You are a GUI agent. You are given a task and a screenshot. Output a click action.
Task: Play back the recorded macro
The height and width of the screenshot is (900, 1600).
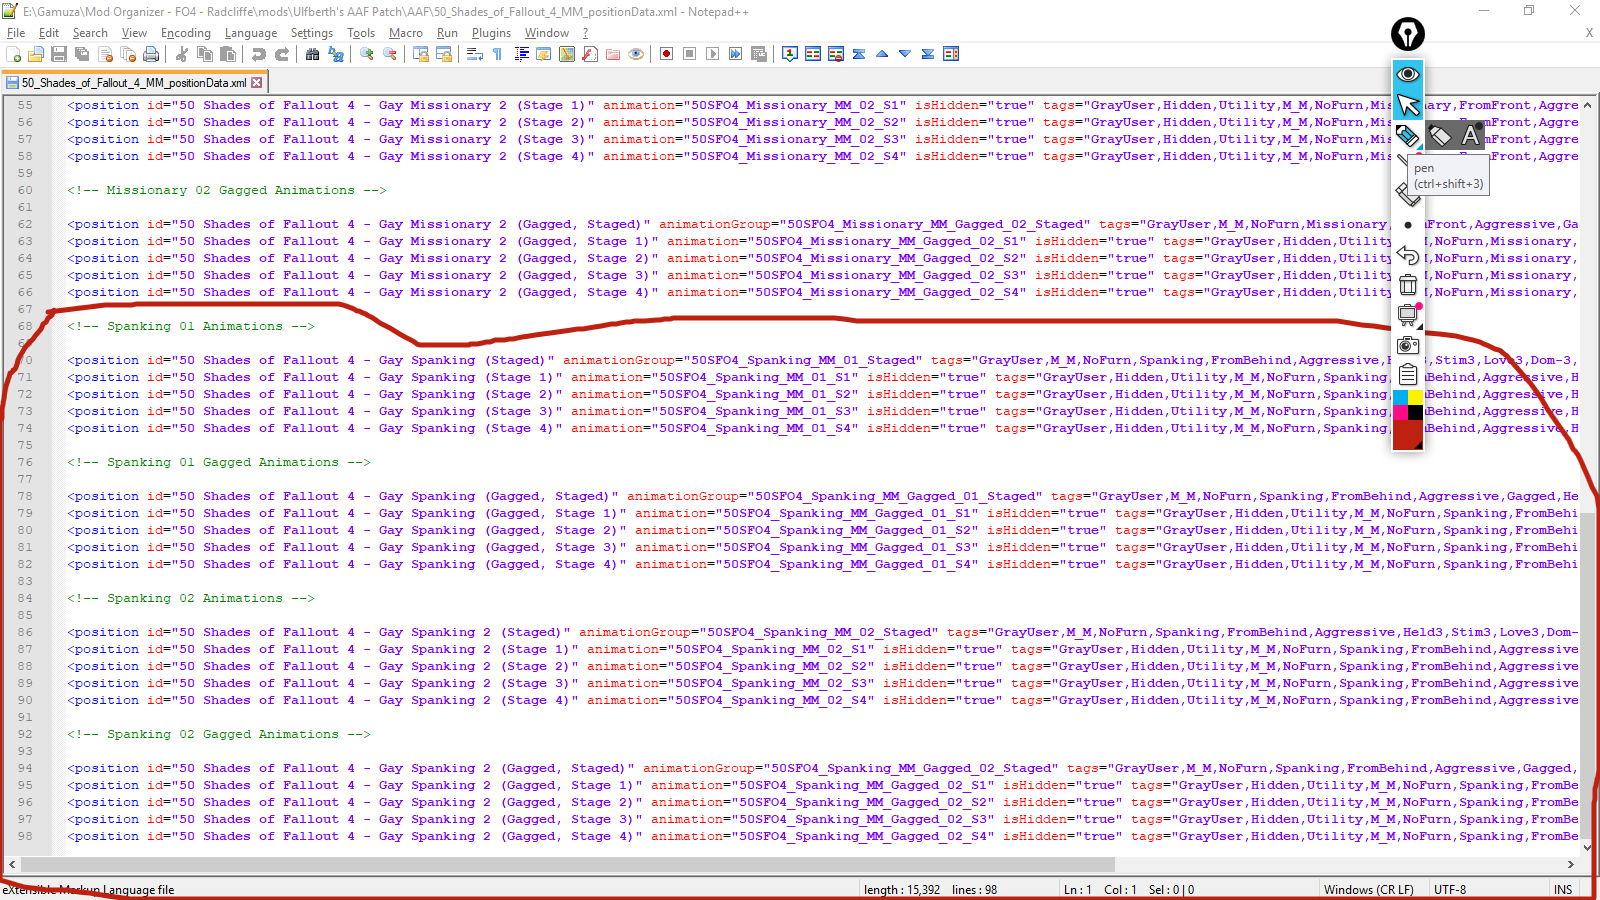point(713,54)
